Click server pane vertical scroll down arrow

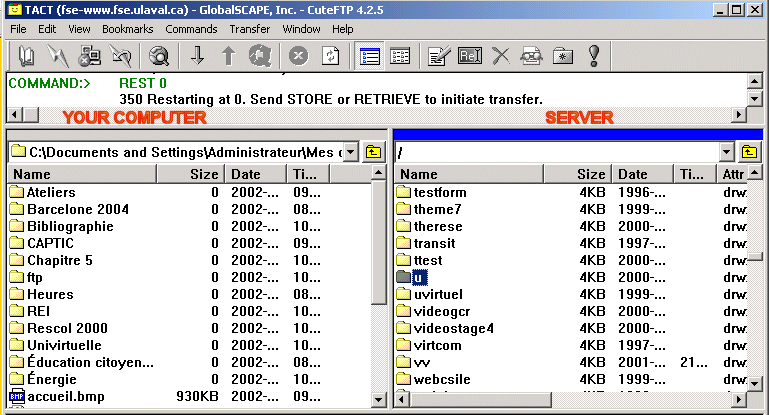pos(755,383)
